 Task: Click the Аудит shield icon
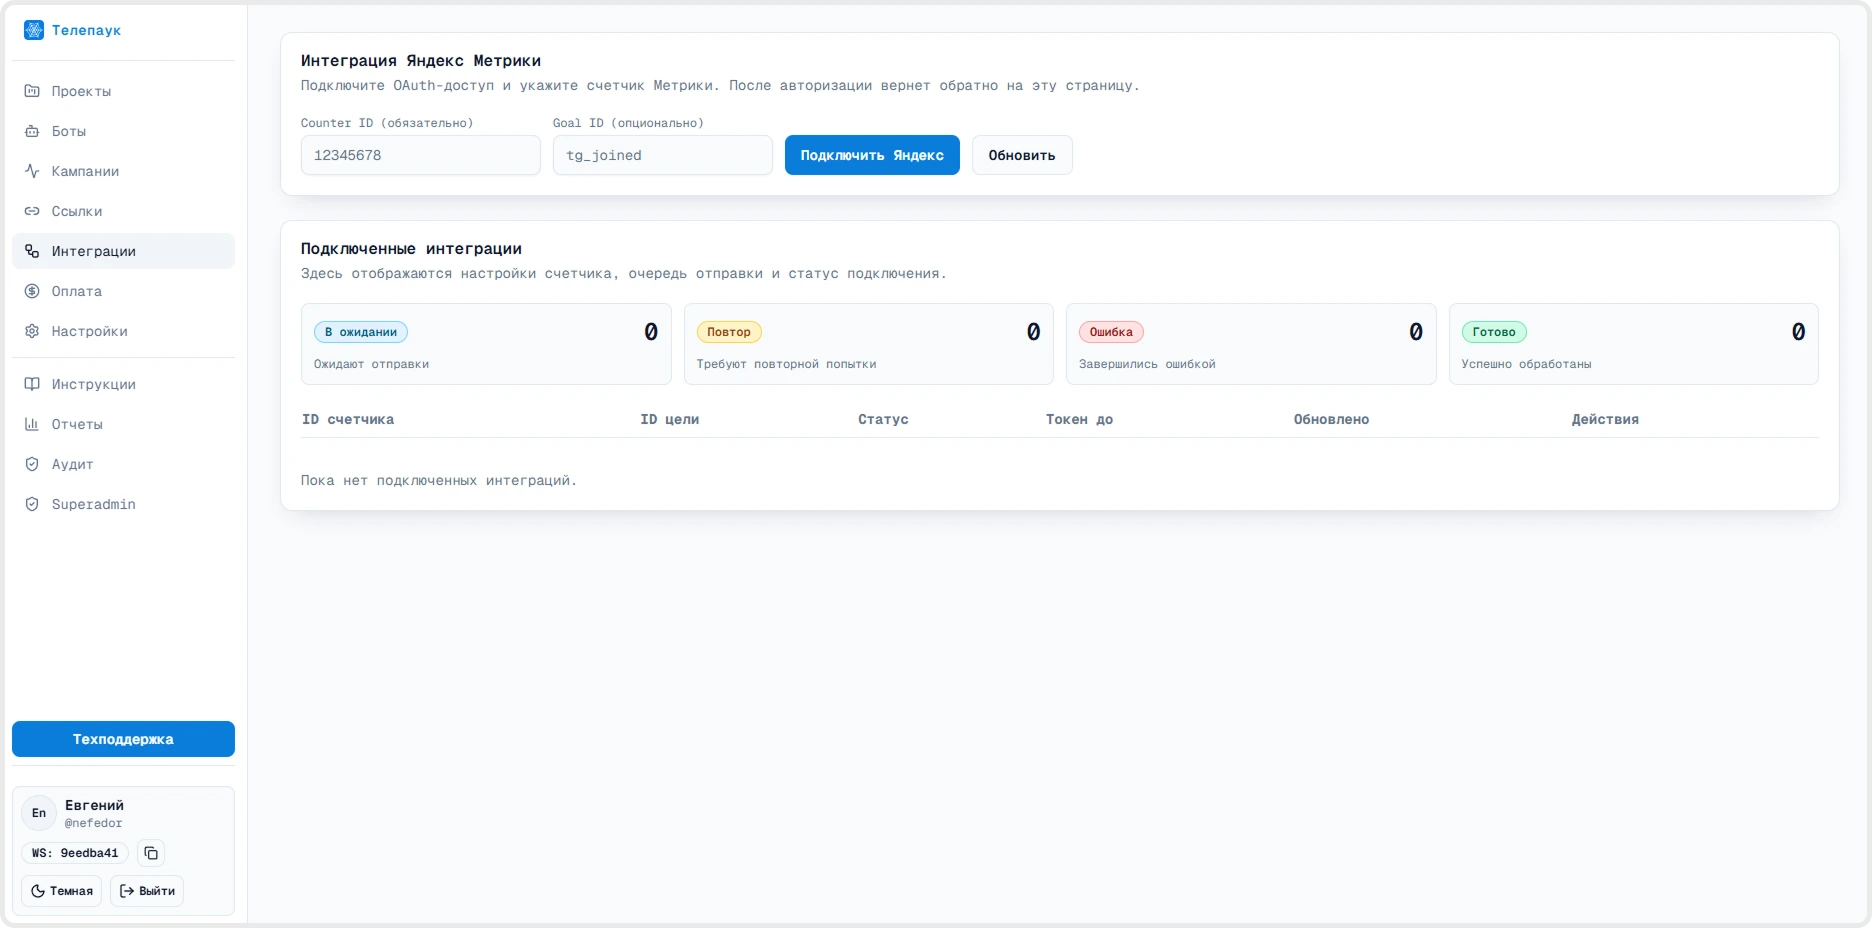pos(32,464)
